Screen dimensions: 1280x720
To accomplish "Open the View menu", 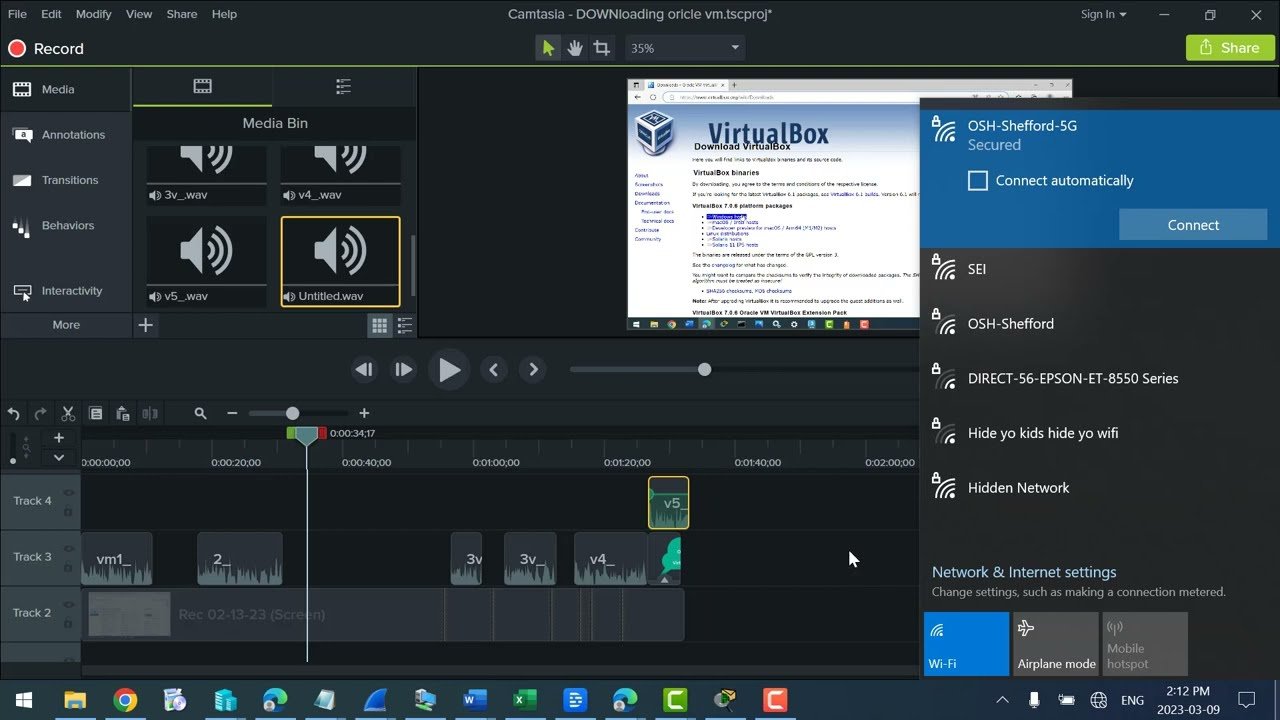I will [x=139, y=14].
